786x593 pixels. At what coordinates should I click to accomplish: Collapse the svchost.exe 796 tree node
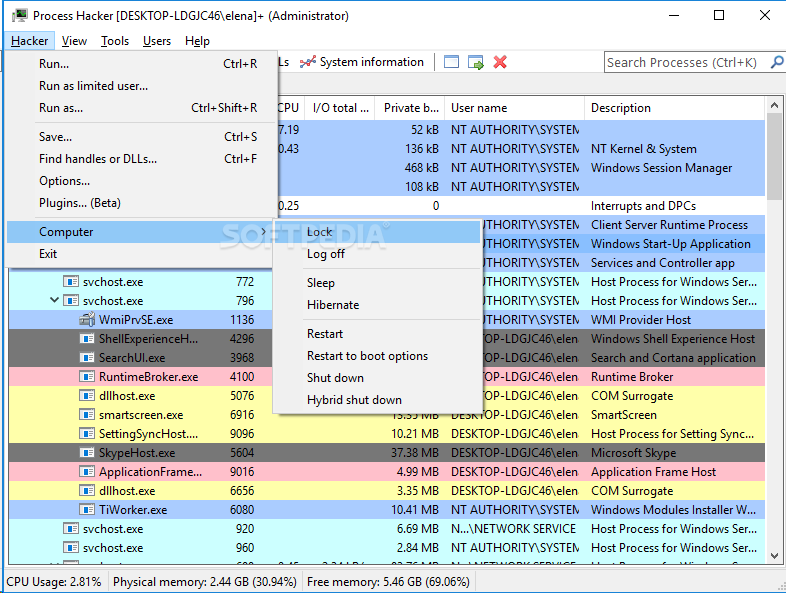(54, 300)
